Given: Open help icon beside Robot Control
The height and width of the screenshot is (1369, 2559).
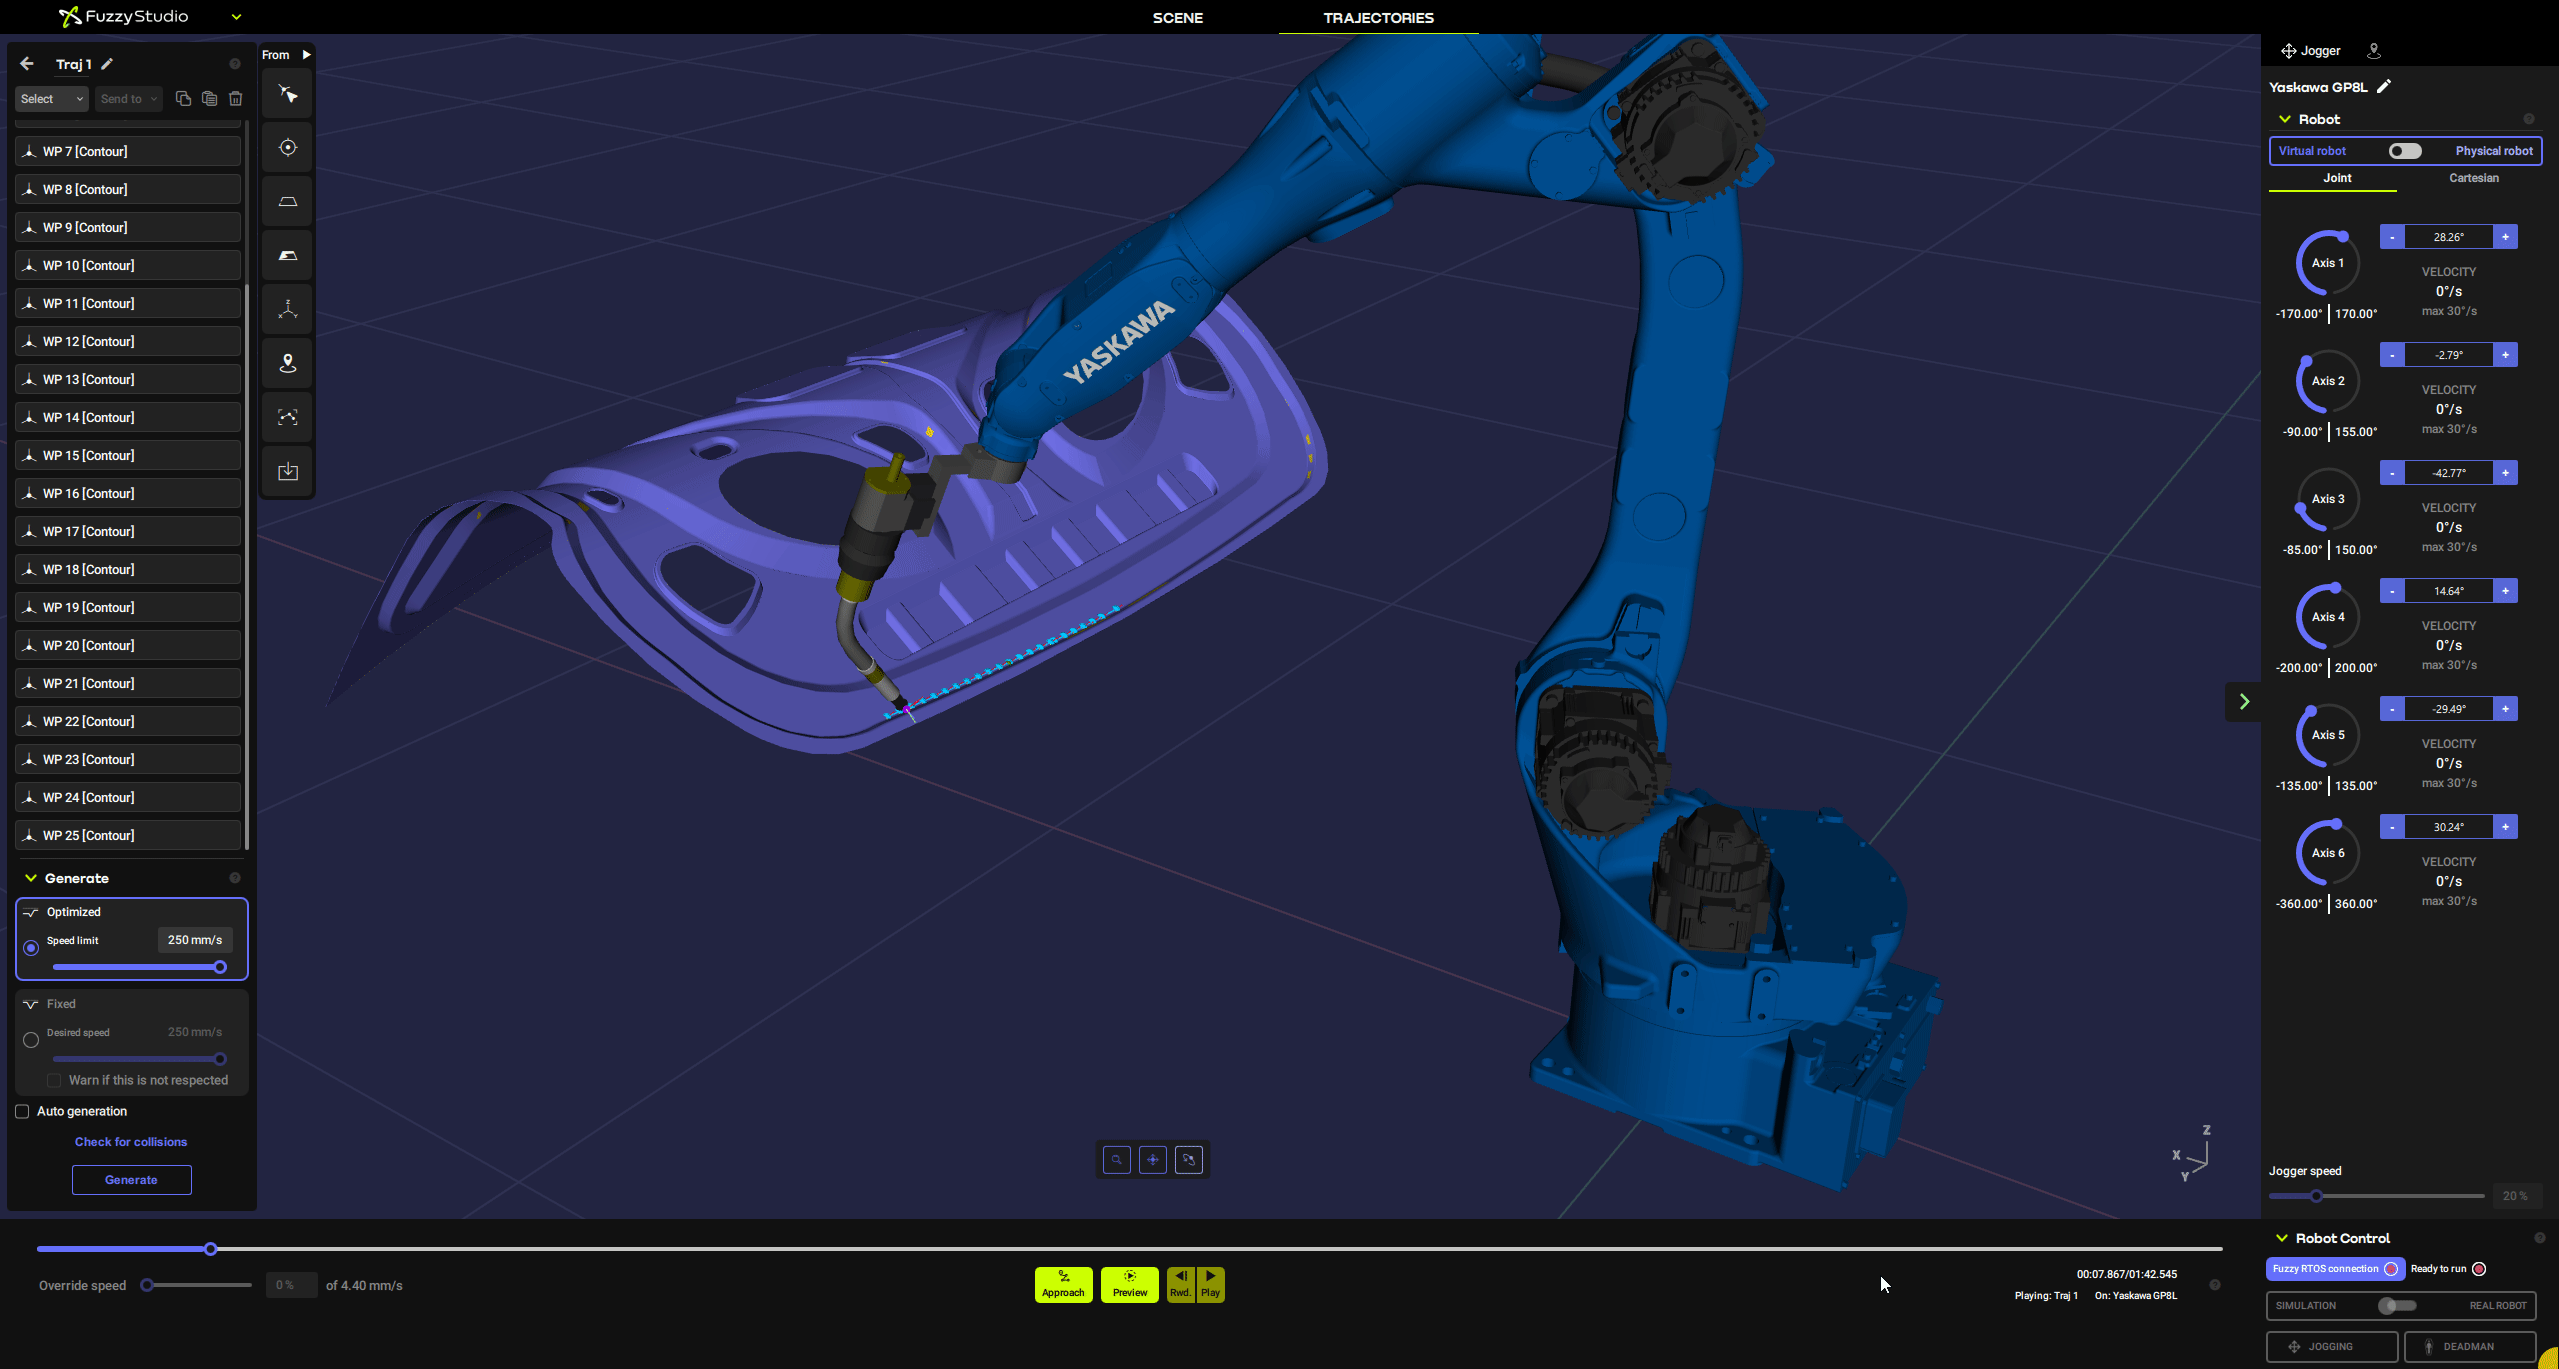Looking at the screenshot, I should [x=2540, y=1238].
